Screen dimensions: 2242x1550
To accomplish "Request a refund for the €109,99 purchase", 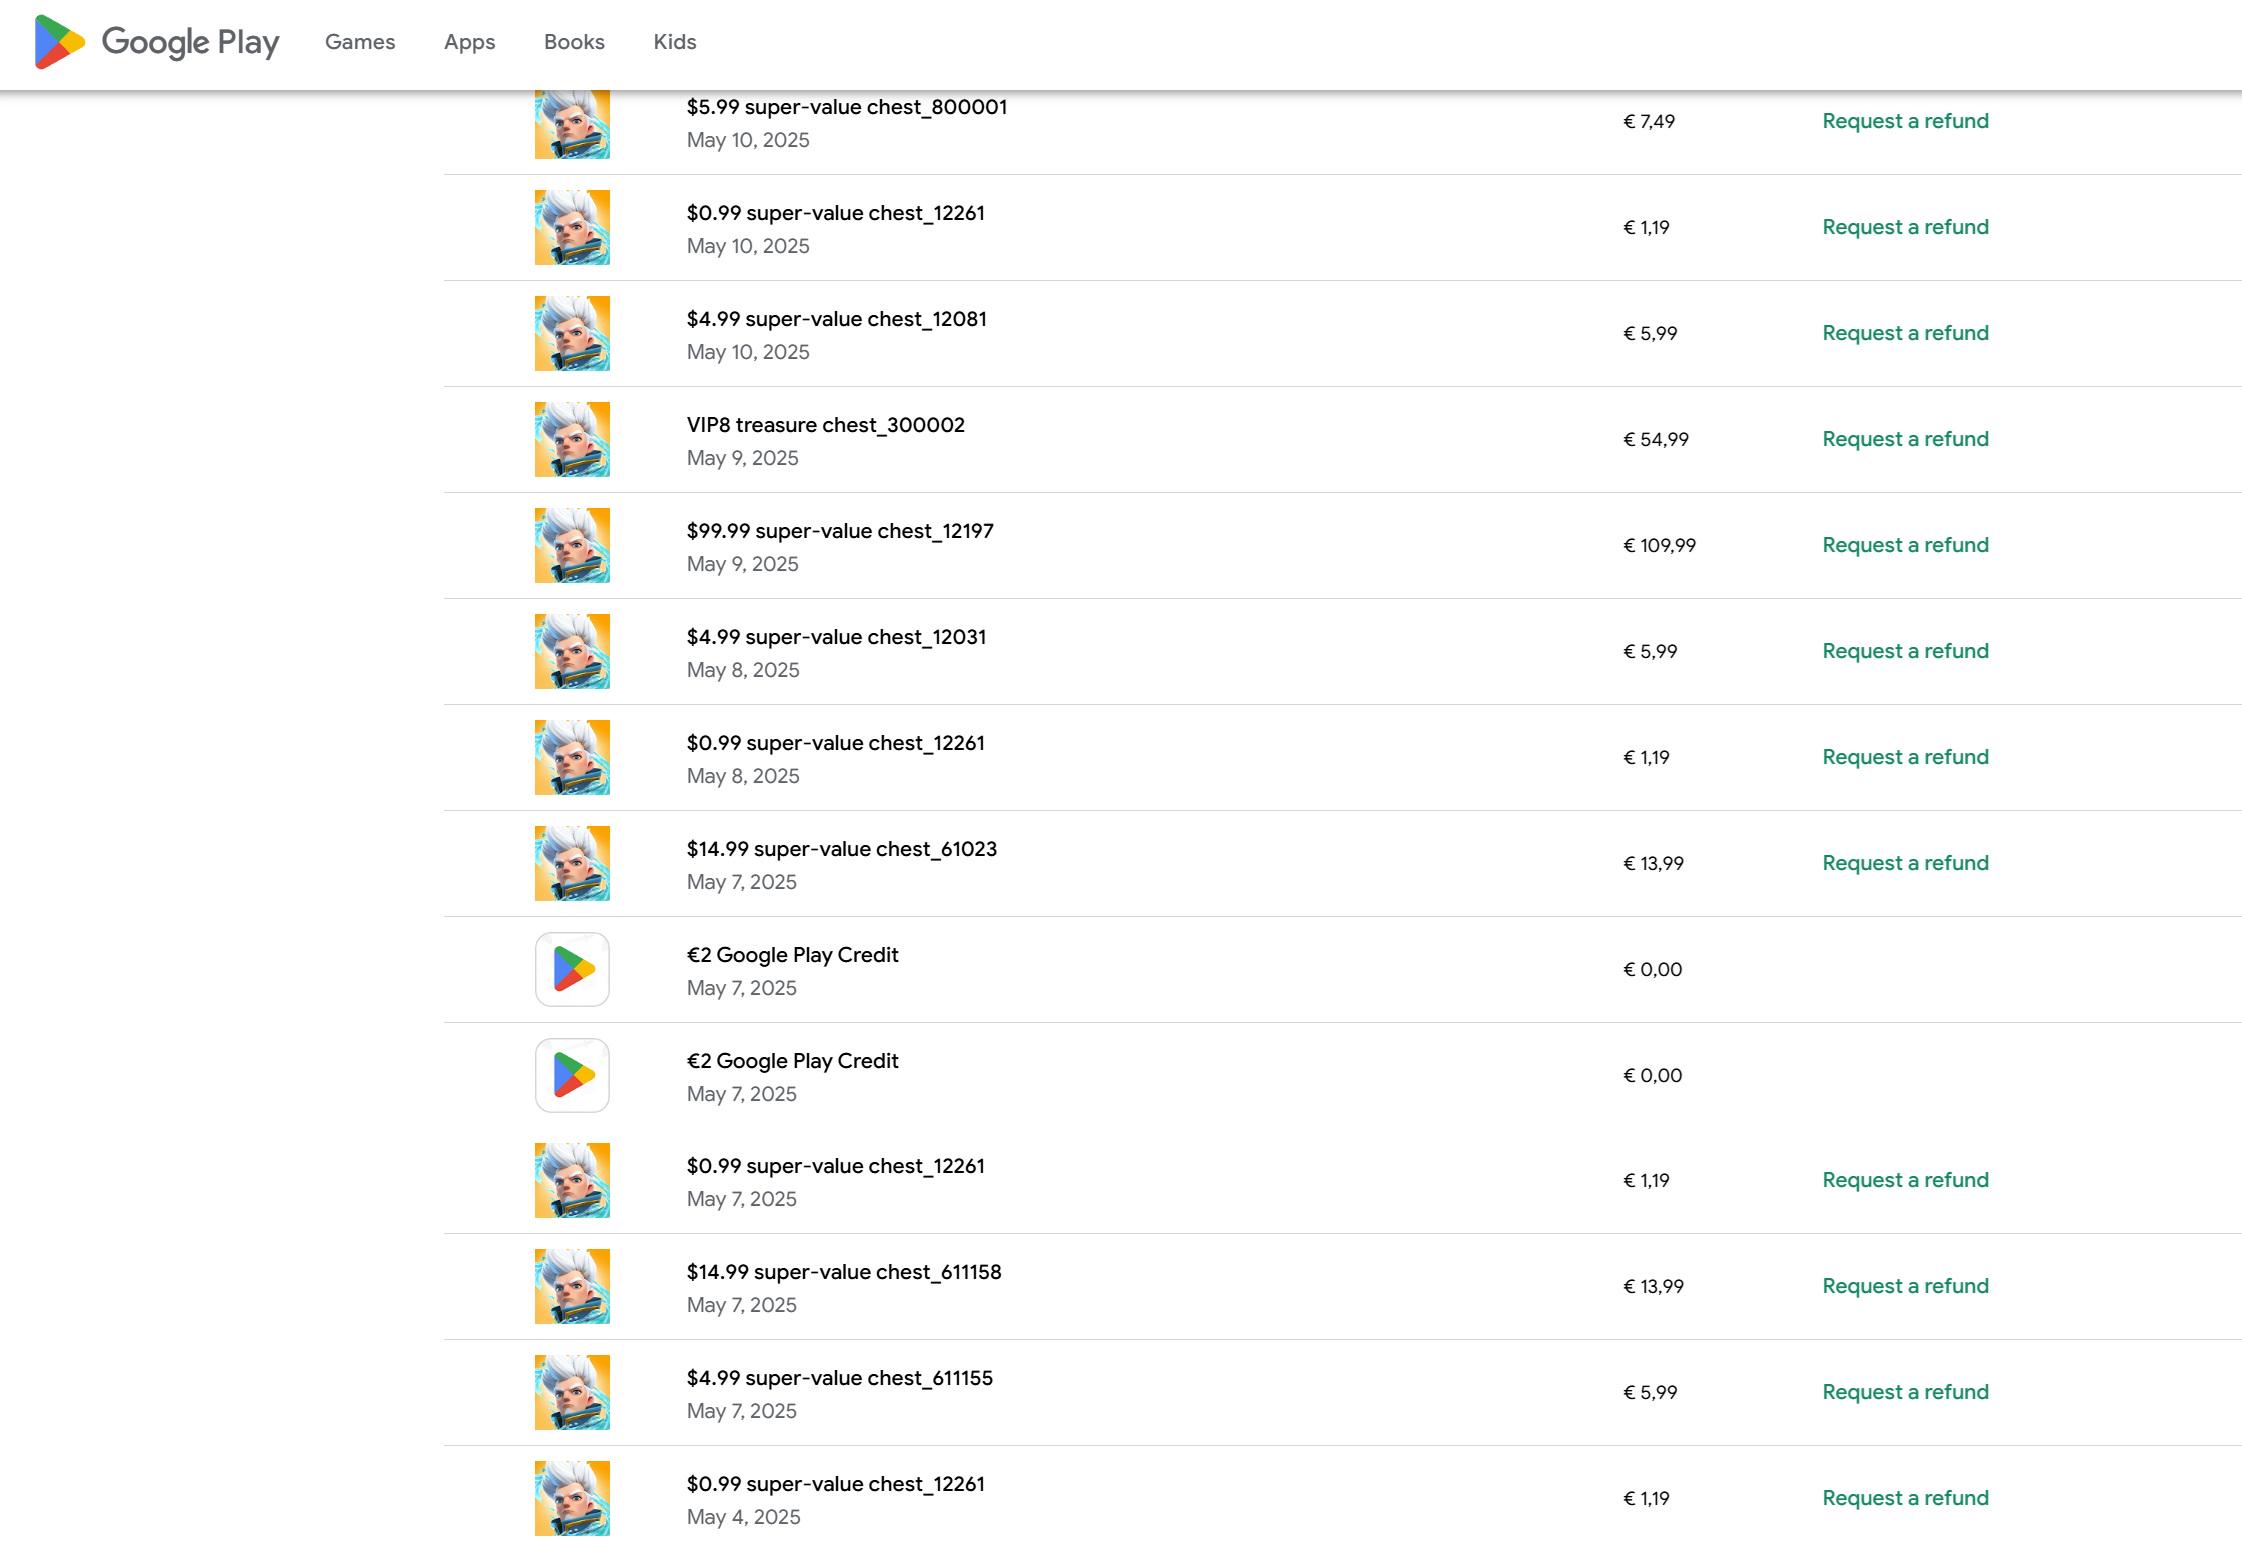I will pyautogui.click(x=1905, y=545).
